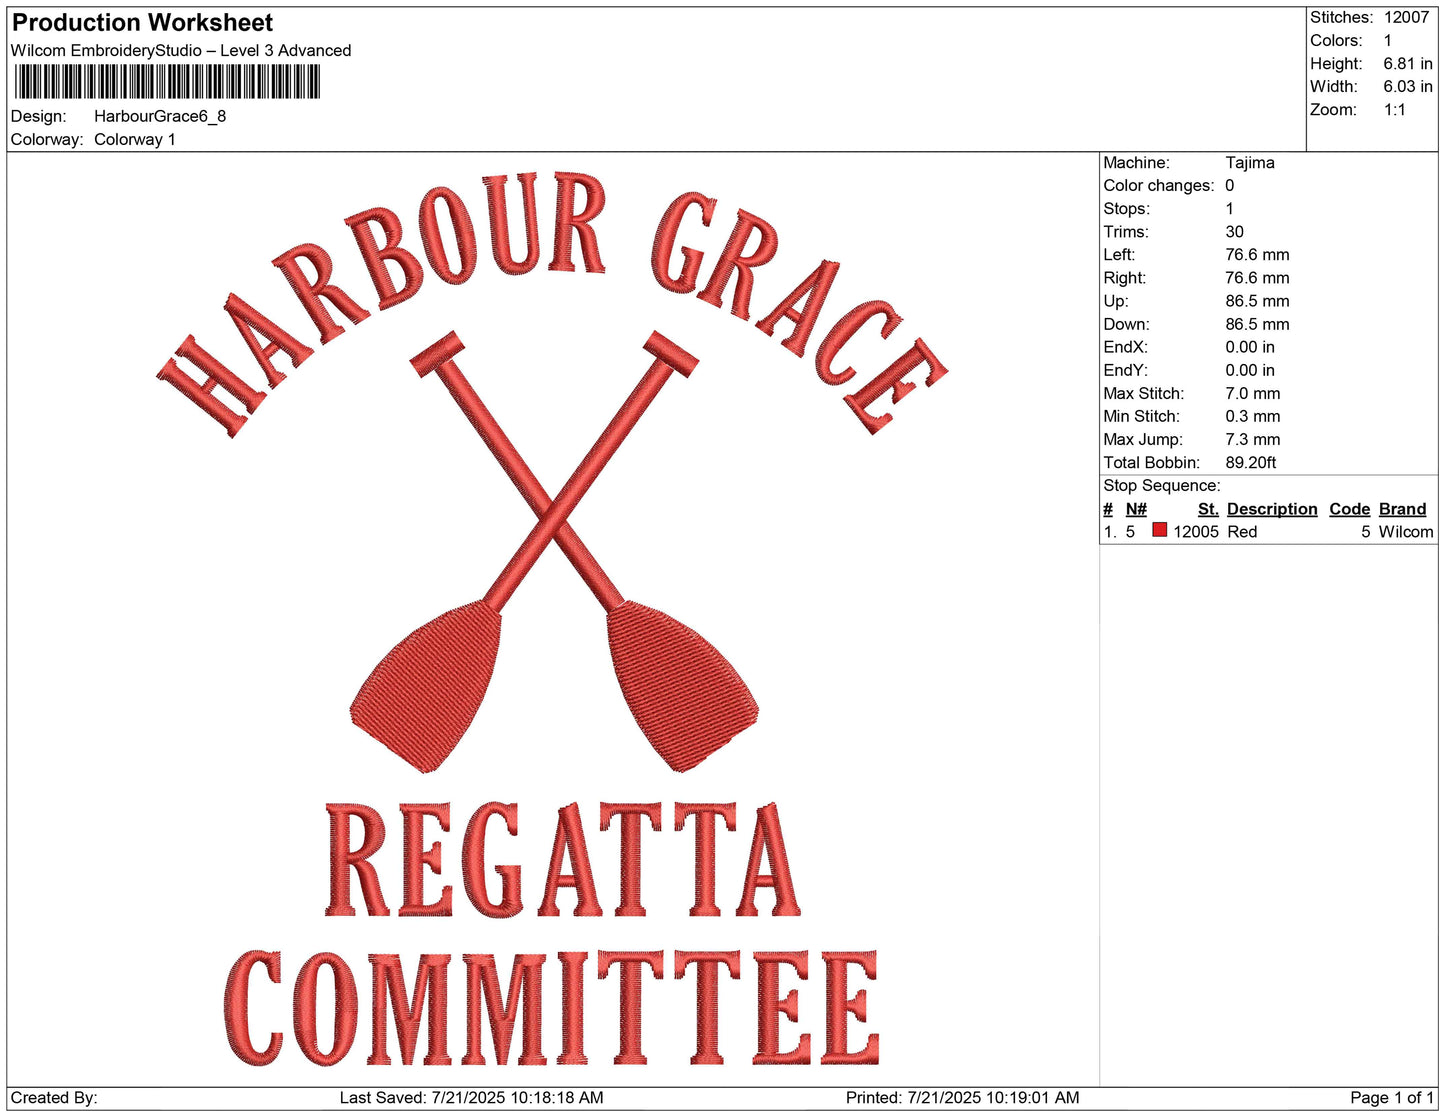Select the 'Colorway 1' value
The width and height of the screenshot is (1445, 1112).
click(135, 139)
